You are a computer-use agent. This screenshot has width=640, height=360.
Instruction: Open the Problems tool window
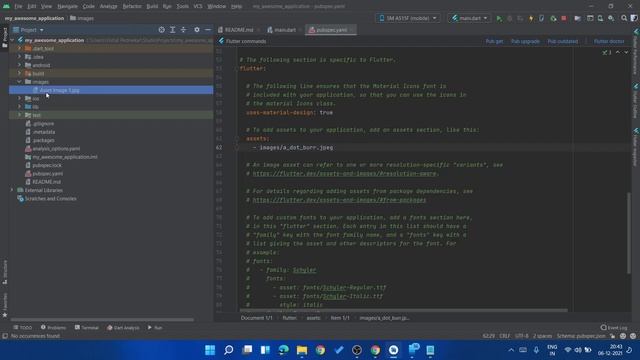53,327
